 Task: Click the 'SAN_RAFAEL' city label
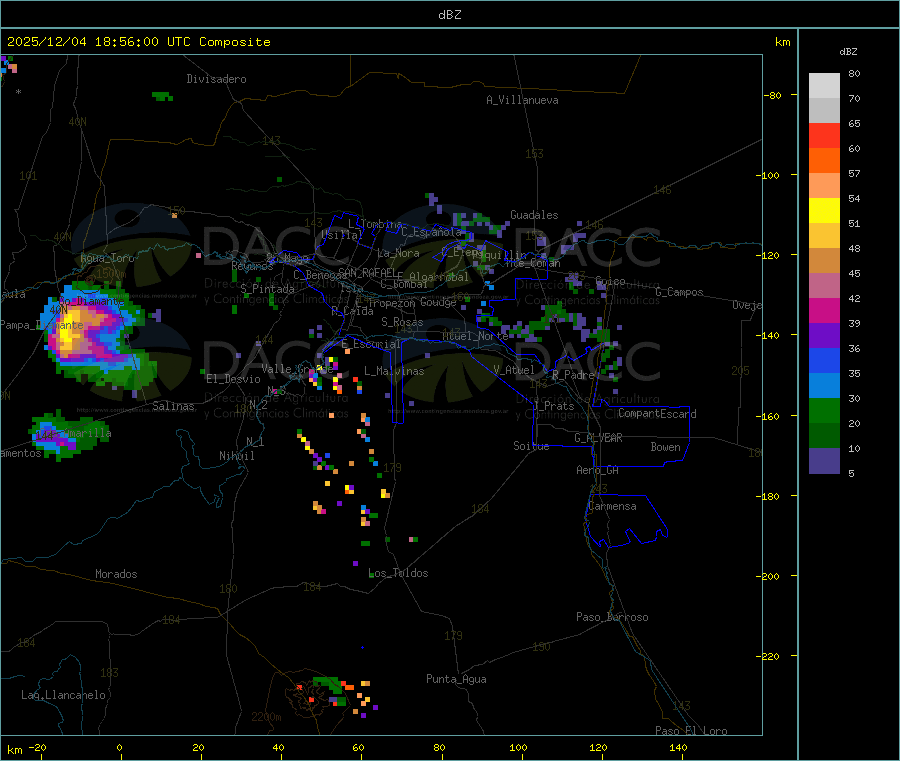pyautogui.click(x=367, y=272)
